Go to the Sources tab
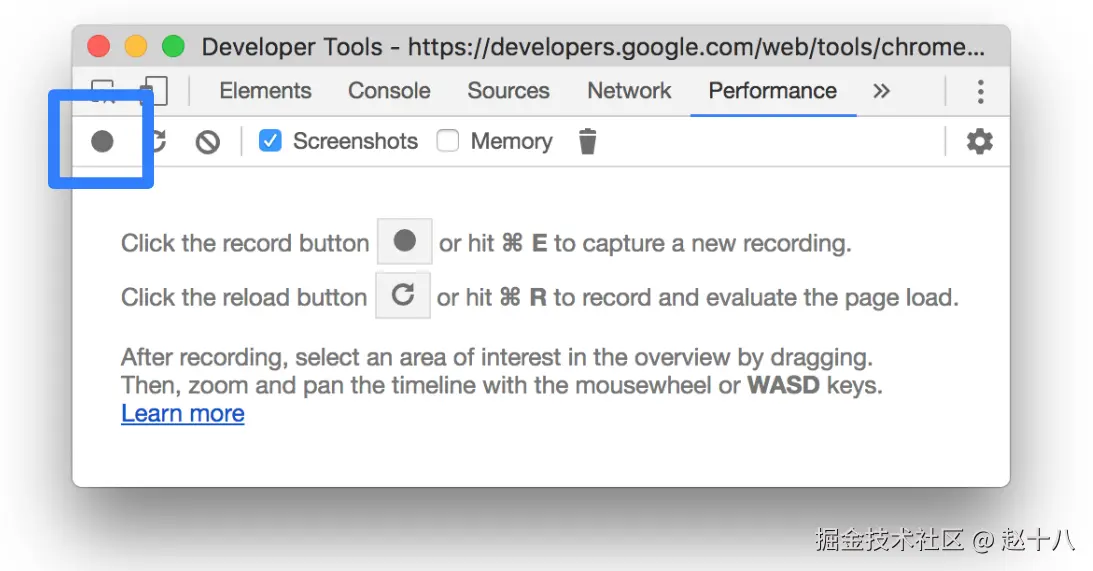The image size is (1093, 571). click(508, 91)
